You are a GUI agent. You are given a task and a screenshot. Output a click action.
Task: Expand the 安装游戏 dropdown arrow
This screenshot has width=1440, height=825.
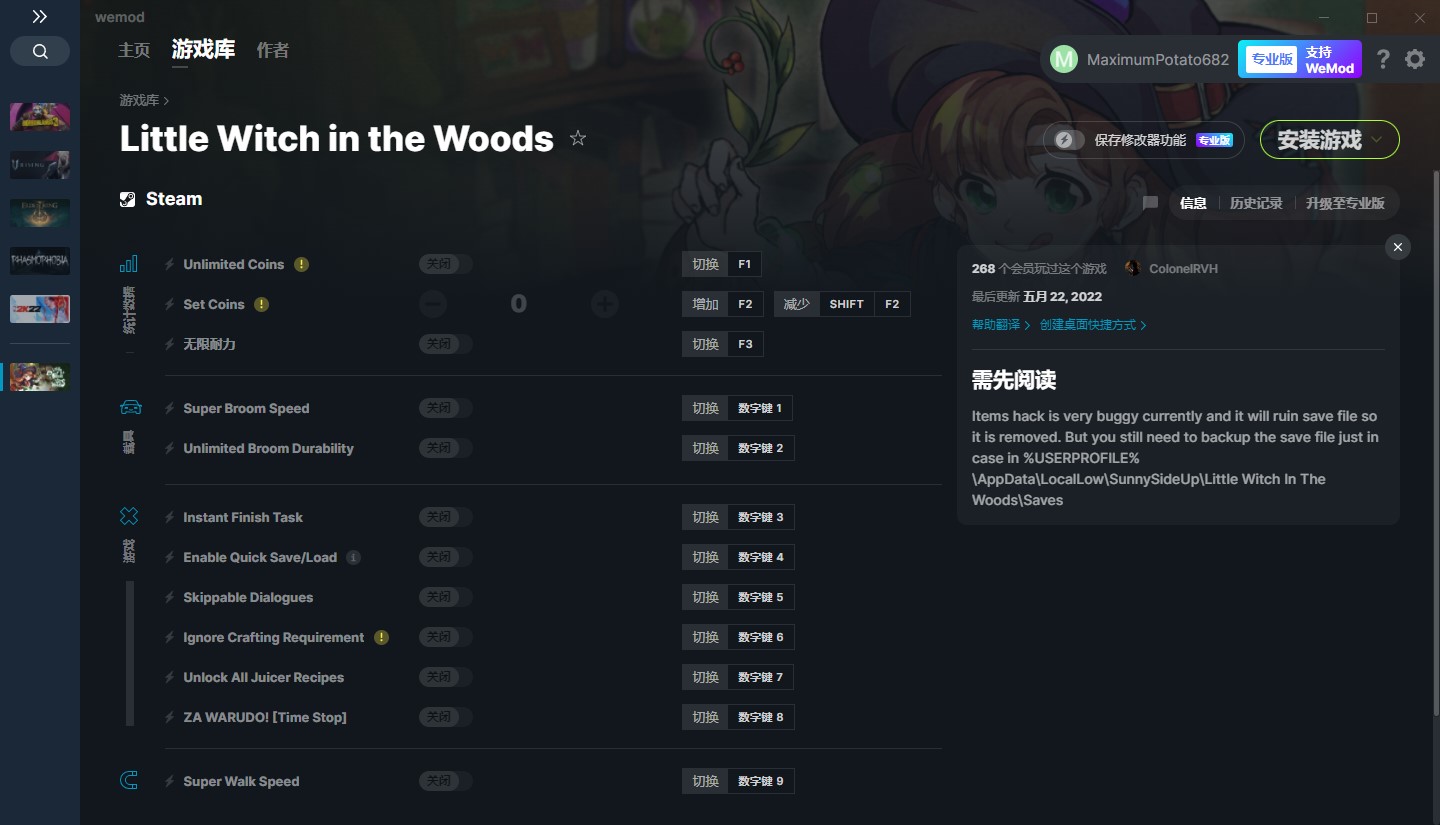(x=1377, y=140)
